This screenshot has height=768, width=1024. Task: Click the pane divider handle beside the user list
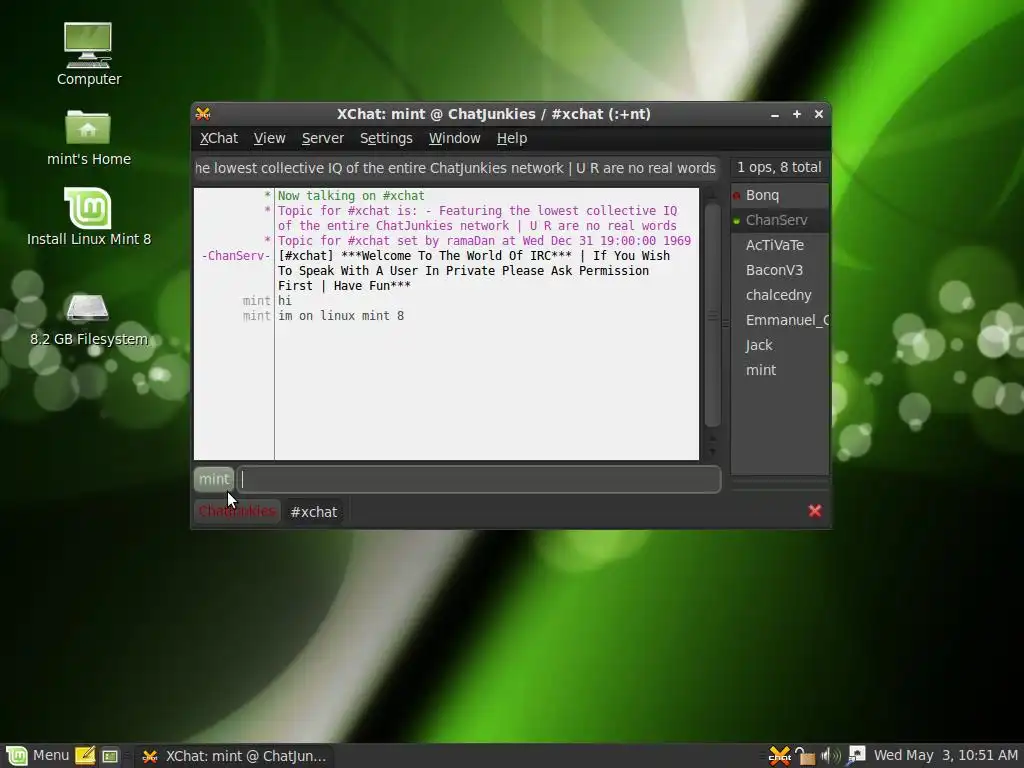click(725, 323)
